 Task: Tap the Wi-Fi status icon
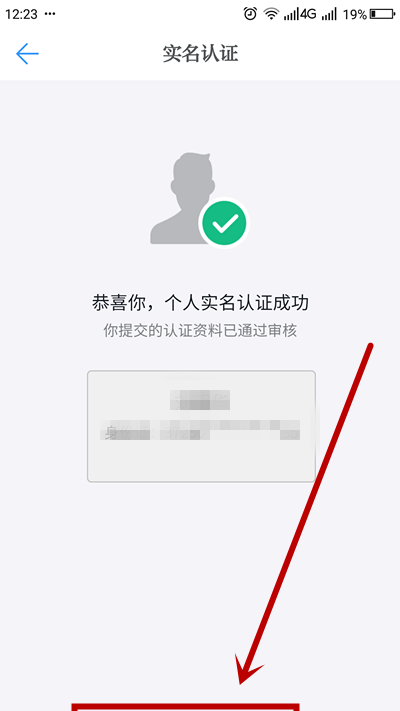[x=272, y=14]
